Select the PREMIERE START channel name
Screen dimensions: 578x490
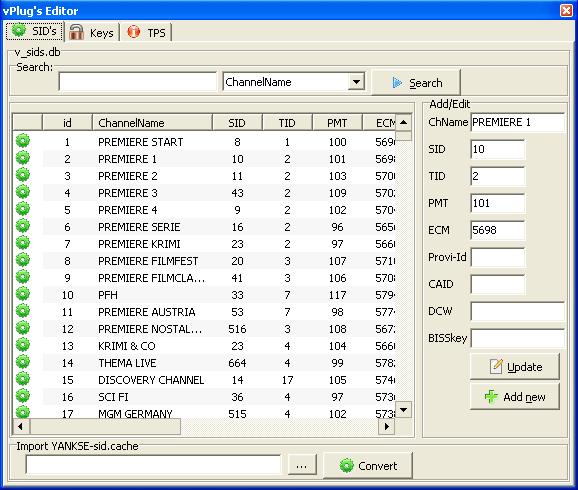click(x=140, y=142)
